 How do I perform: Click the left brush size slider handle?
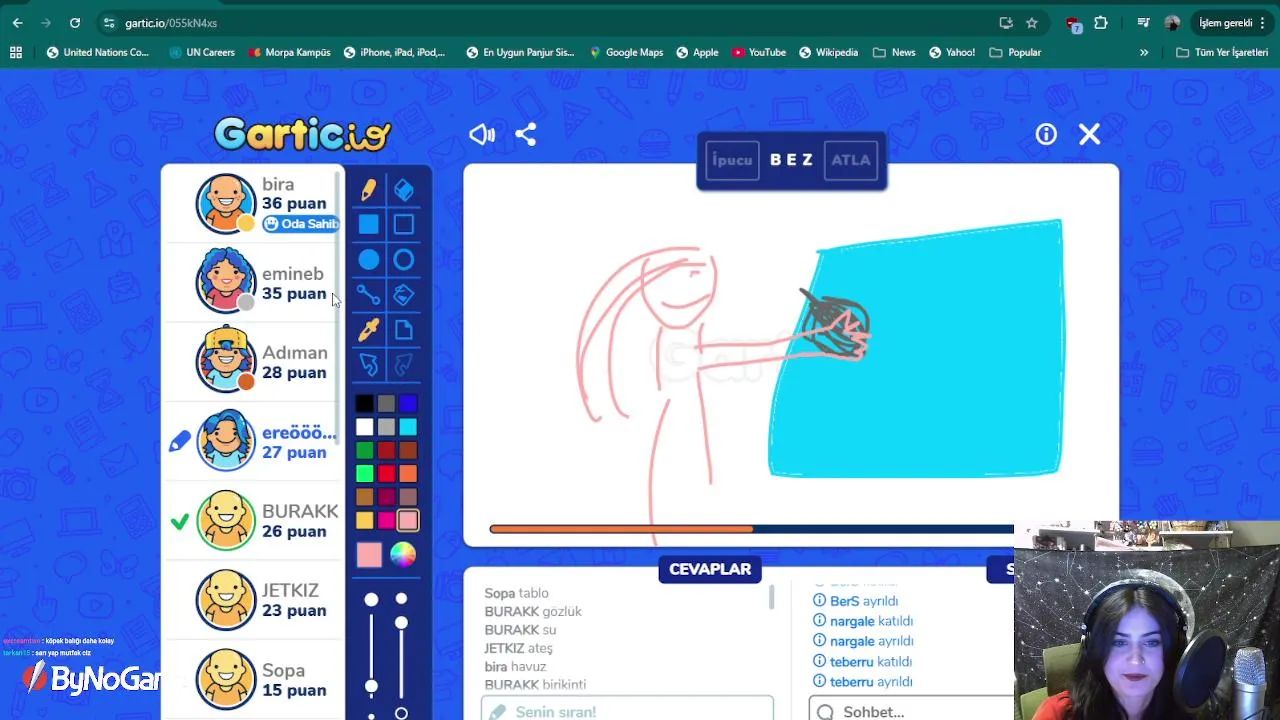tap(371, 687)
